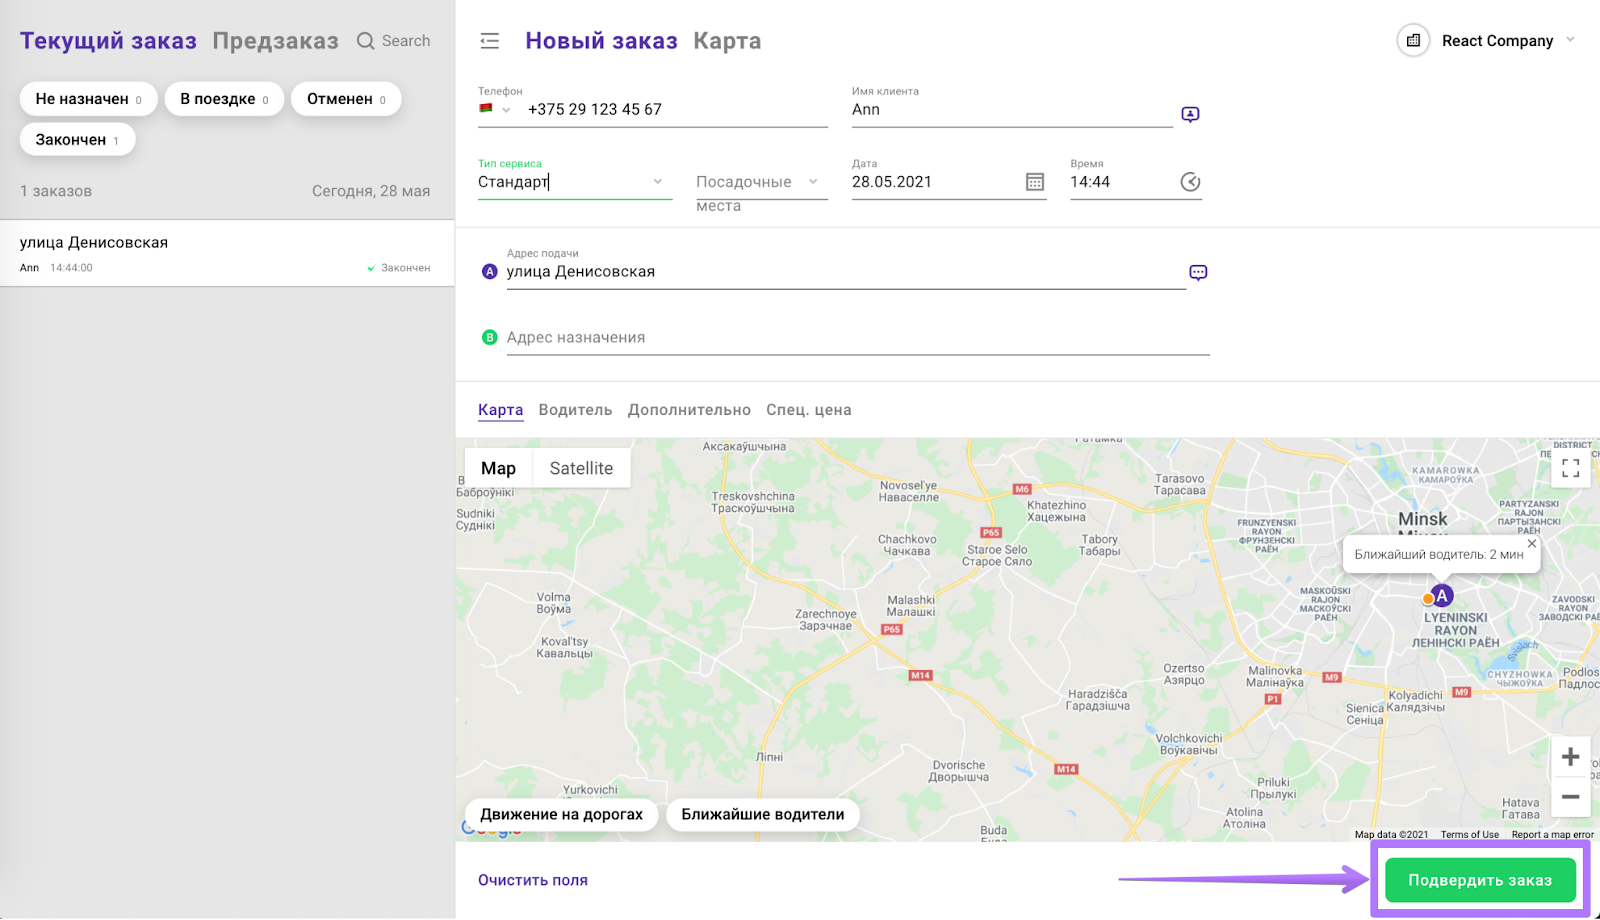Image resolution: width=1600 pixels, height=920 pixels.
Task: Toggle Ближайшие водители on the map
Action: pos(763,814)
